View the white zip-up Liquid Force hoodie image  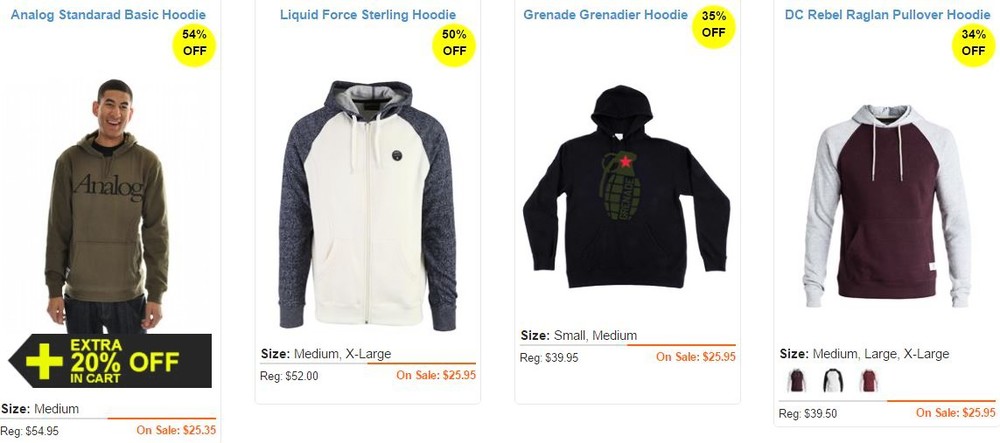coord(367,205)
